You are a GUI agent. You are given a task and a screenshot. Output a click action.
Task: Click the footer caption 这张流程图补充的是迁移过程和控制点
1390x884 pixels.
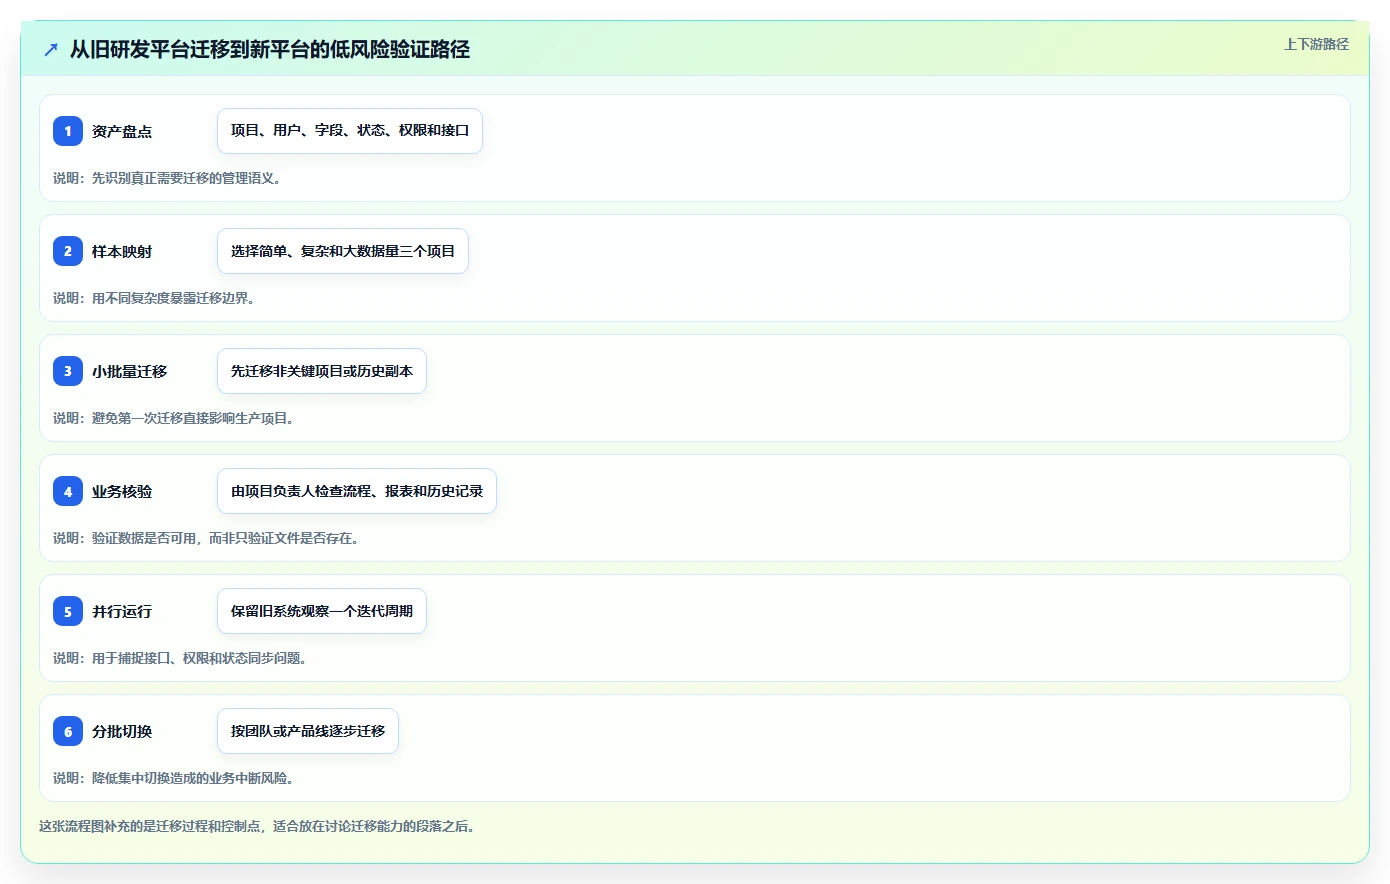[259, 826]
